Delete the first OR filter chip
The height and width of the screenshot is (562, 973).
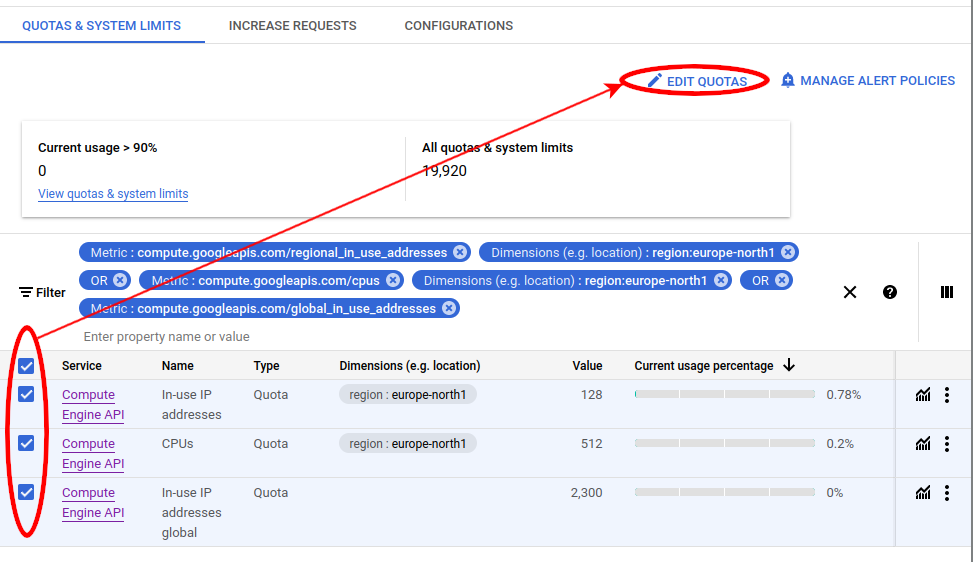[120, 281]
